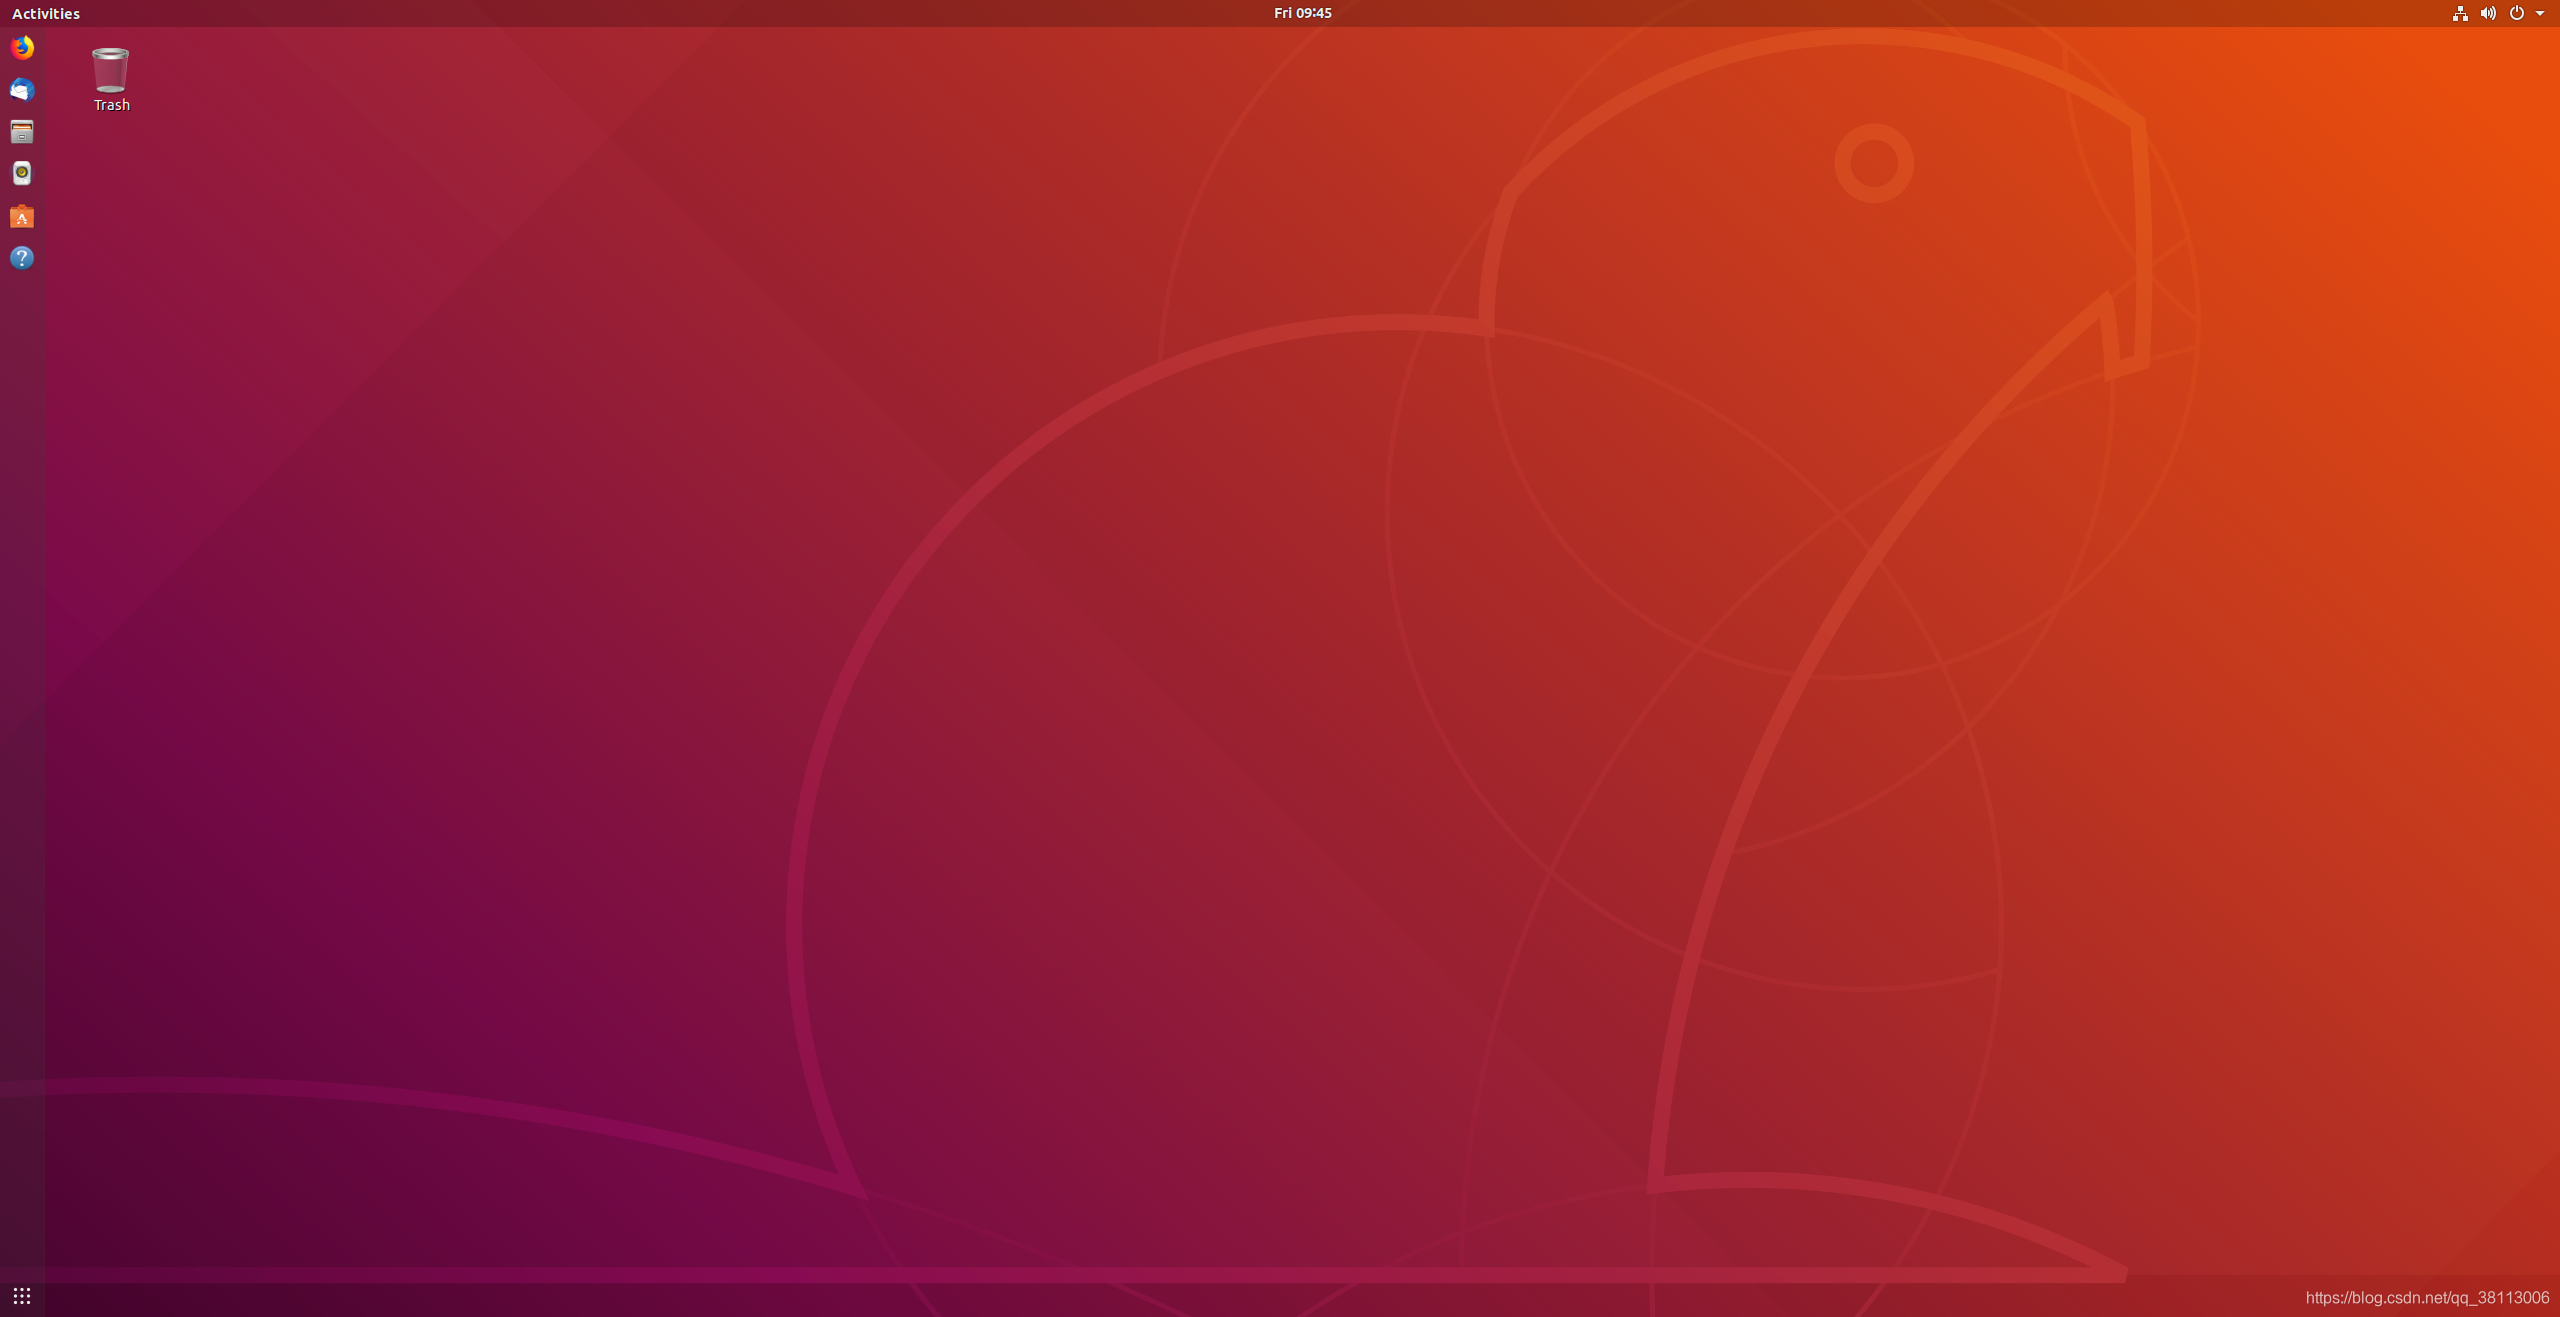
Task: Launch Firefox from the dock
Action: [22, 47]
